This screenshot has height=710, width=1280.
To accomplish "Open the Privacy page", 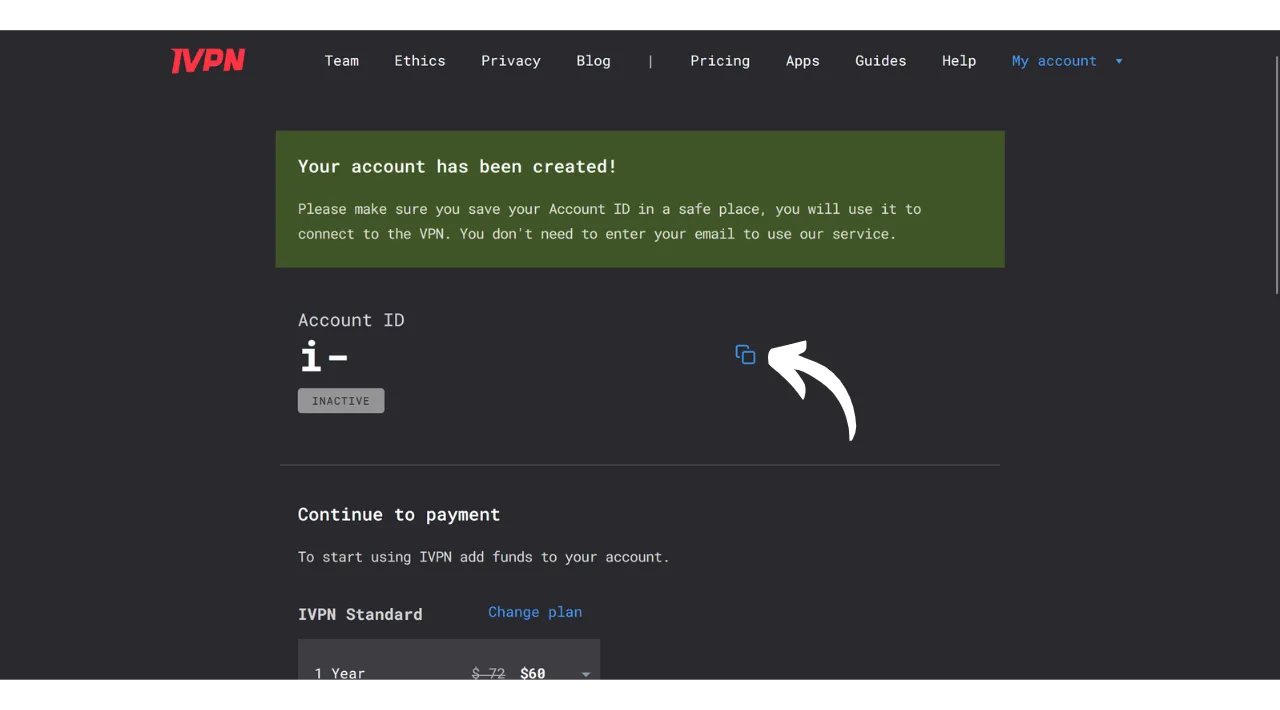I will coord(511,61).
